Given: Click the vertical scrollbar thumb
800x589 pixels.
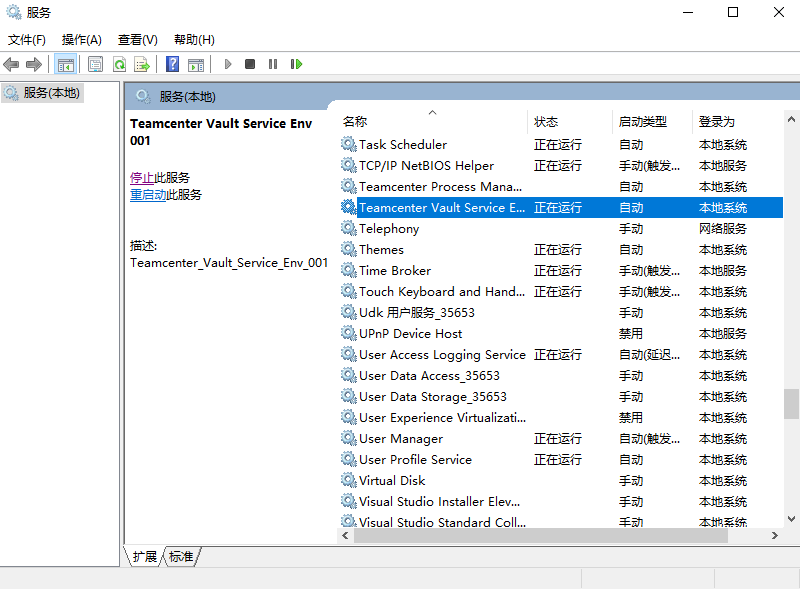Looking at the screenshot, I should (x=791, y=403).
